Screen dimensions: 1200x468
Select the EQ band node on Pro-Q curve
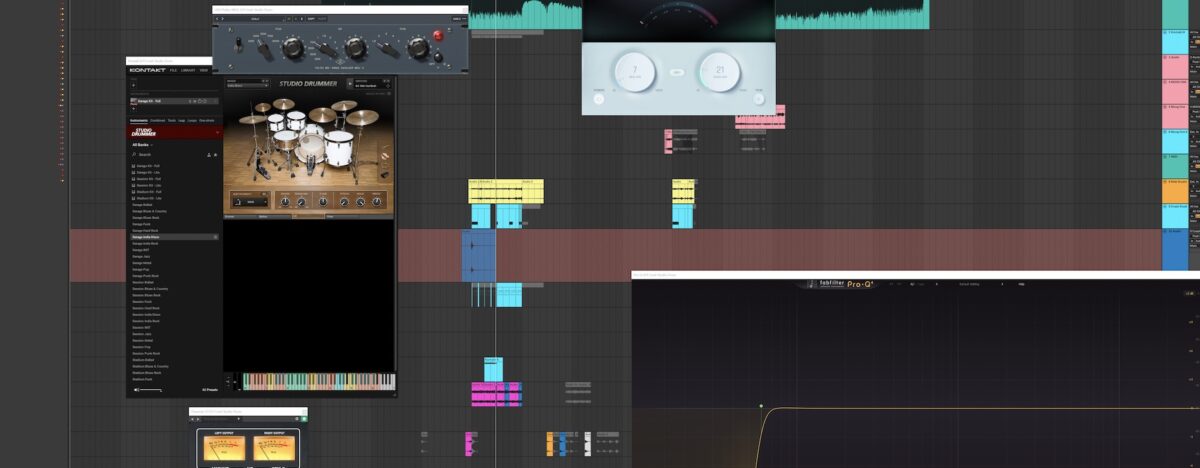coord(761,406)
